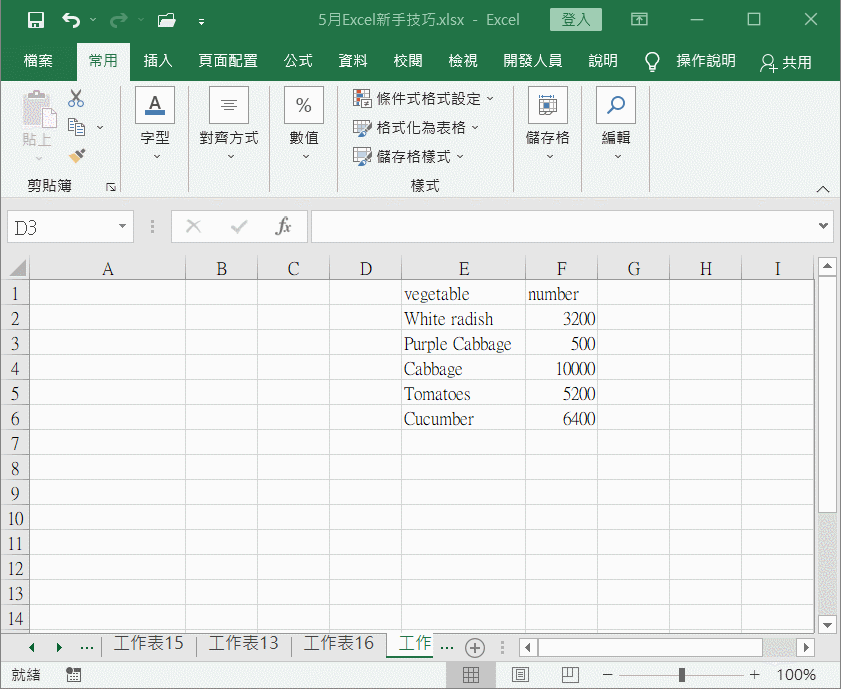Open the Name Box dropdown arrow

123,227
